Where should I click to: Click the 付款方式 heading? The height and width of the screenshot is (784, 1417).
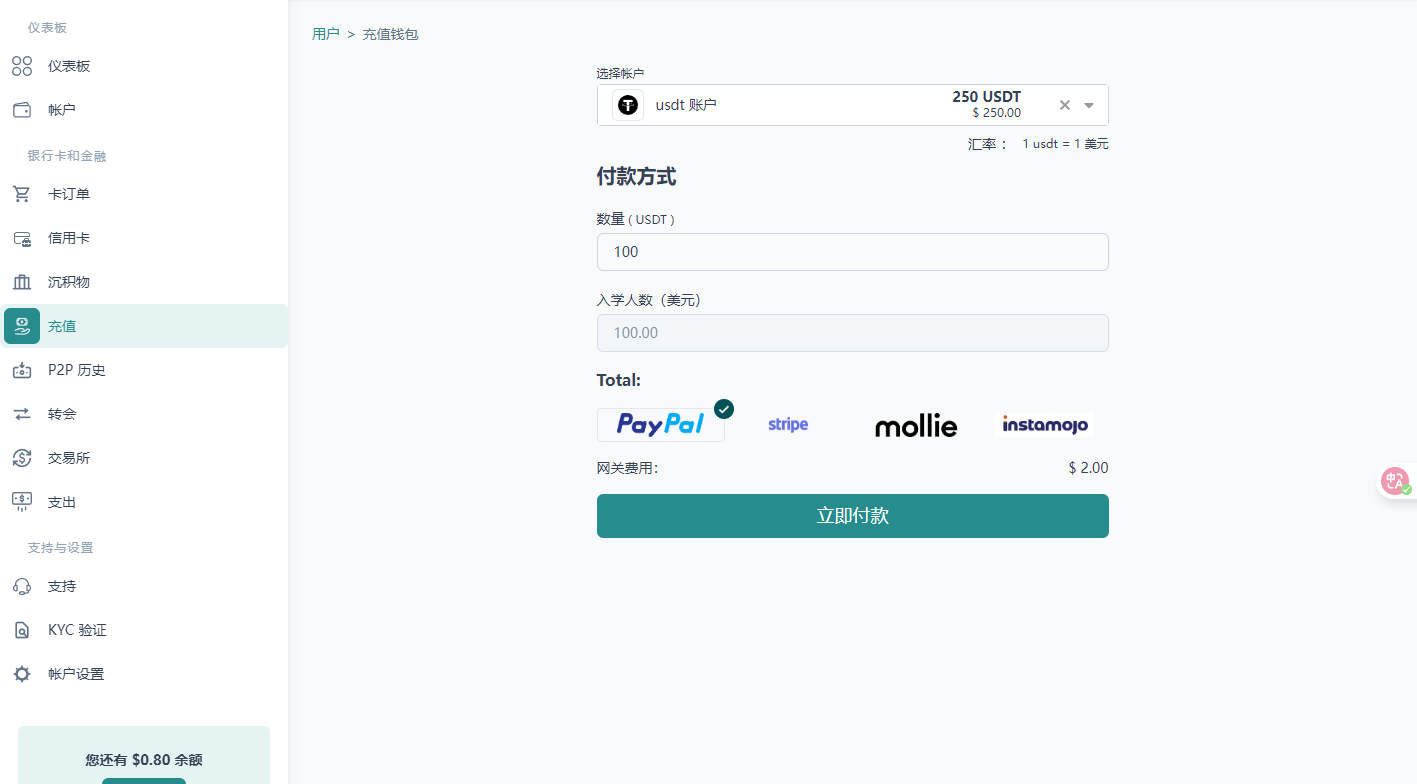tap(637, 177)
